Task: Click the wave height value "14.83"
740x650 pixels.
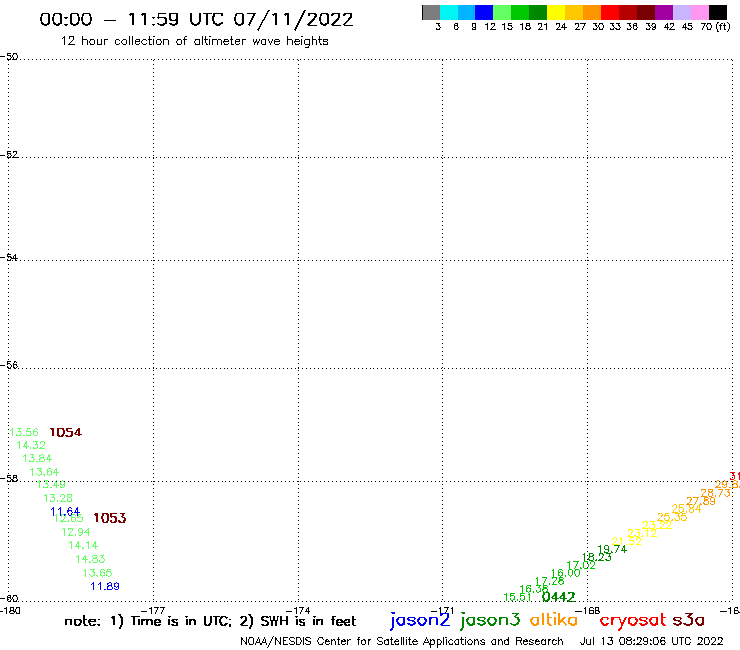Action: tap(90, 559)
